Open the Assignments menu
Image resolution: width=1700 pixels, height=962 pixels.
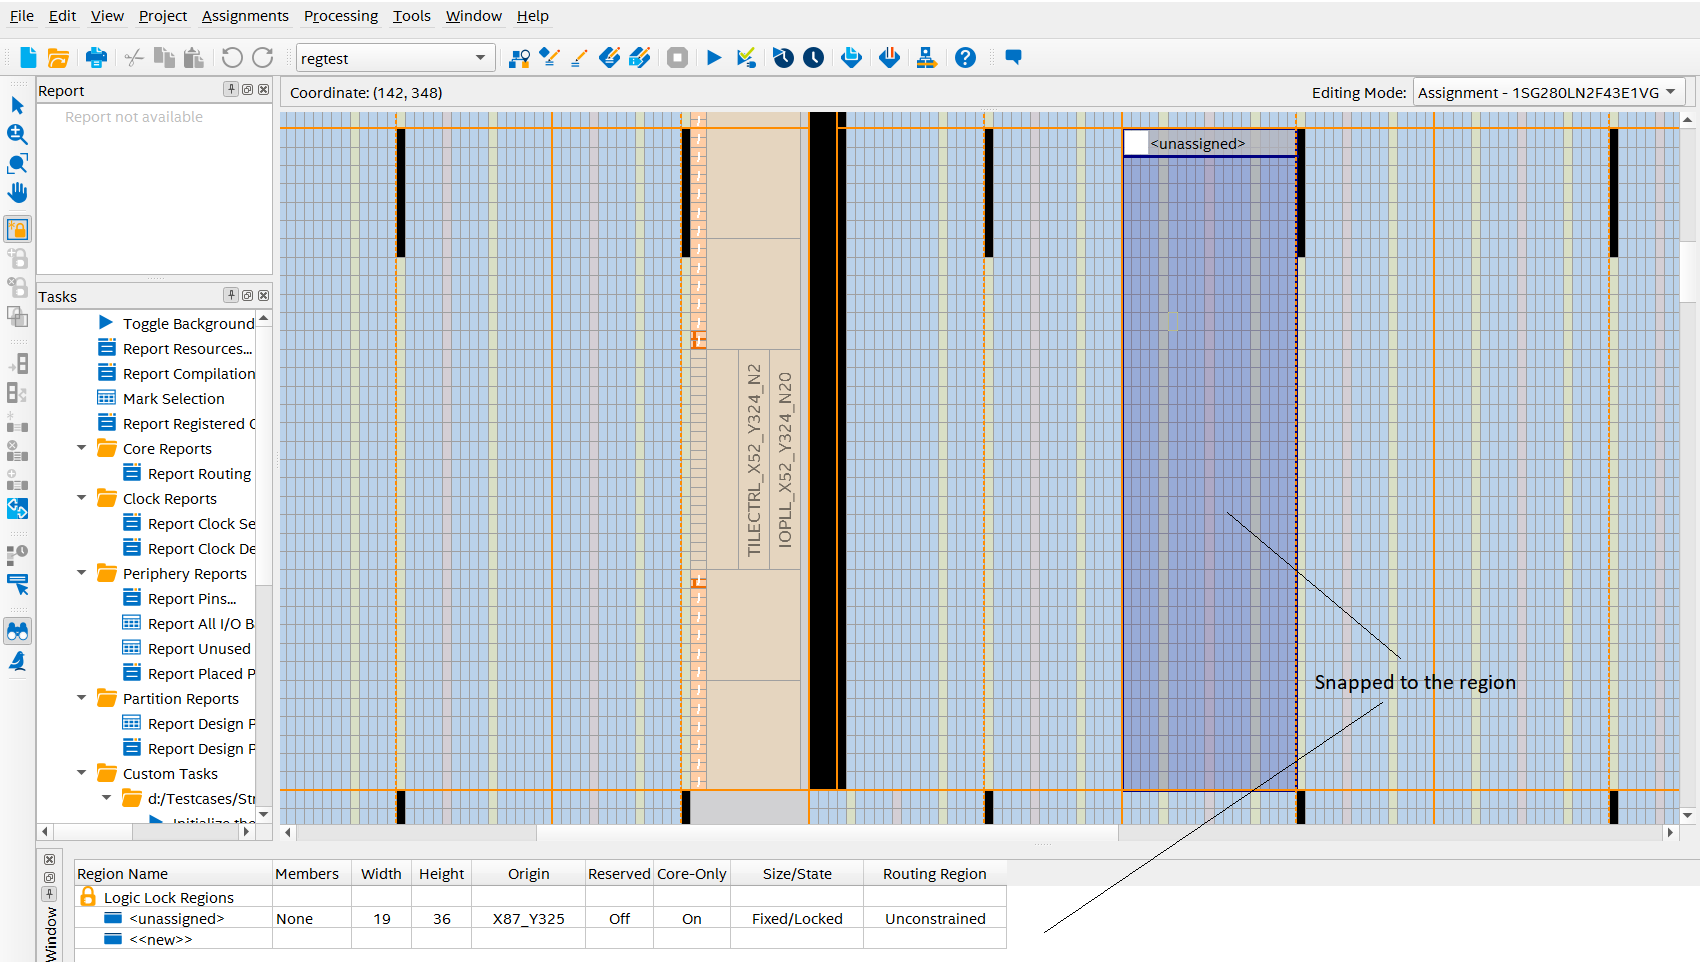(245, 16)
